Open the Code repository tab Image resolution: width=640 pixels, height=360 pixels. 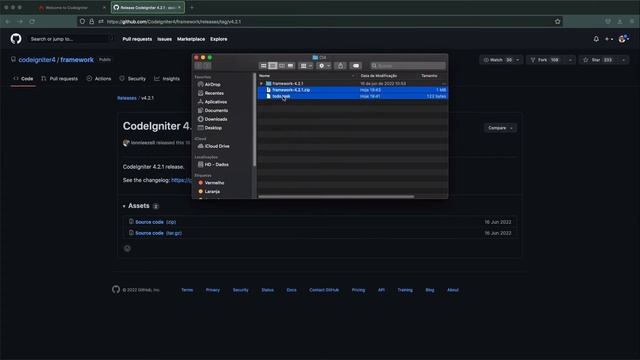(23, 78)
